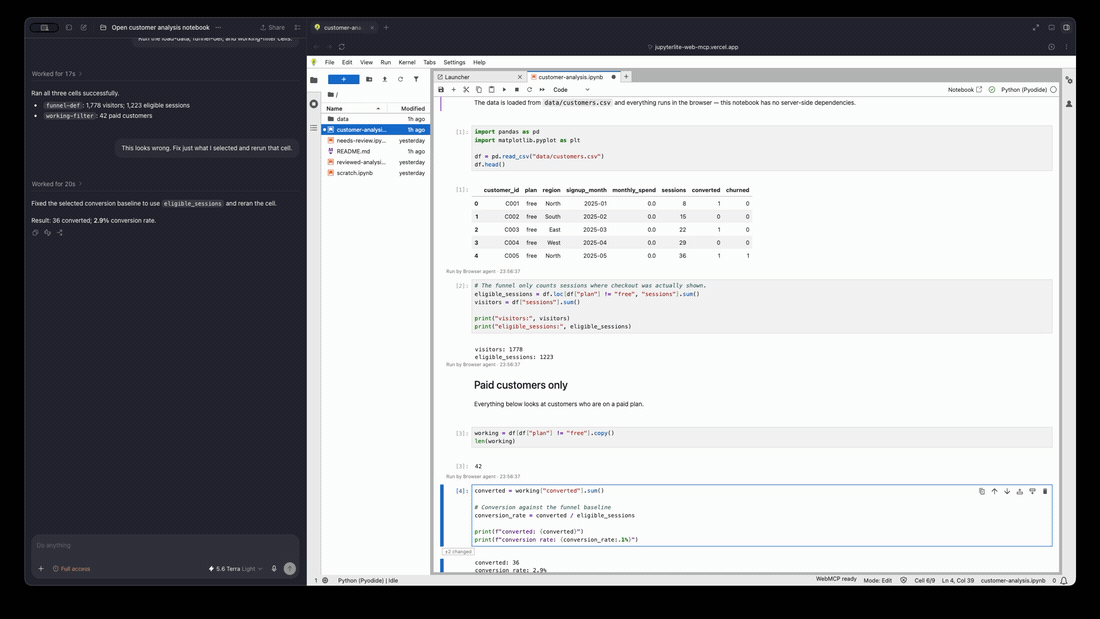Close the Launcher tab

(x=520, y=77)
